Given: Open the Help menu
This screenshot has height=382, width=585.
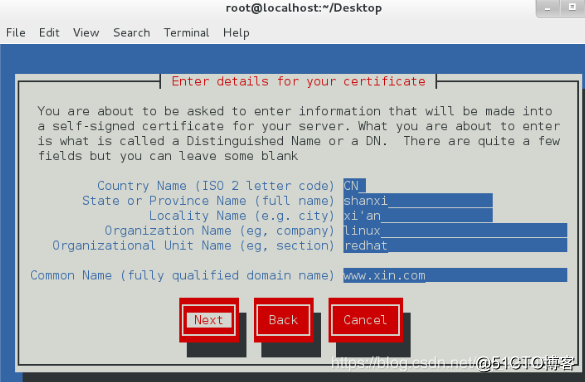Looking at the screenshot, I should pos(236,33).
